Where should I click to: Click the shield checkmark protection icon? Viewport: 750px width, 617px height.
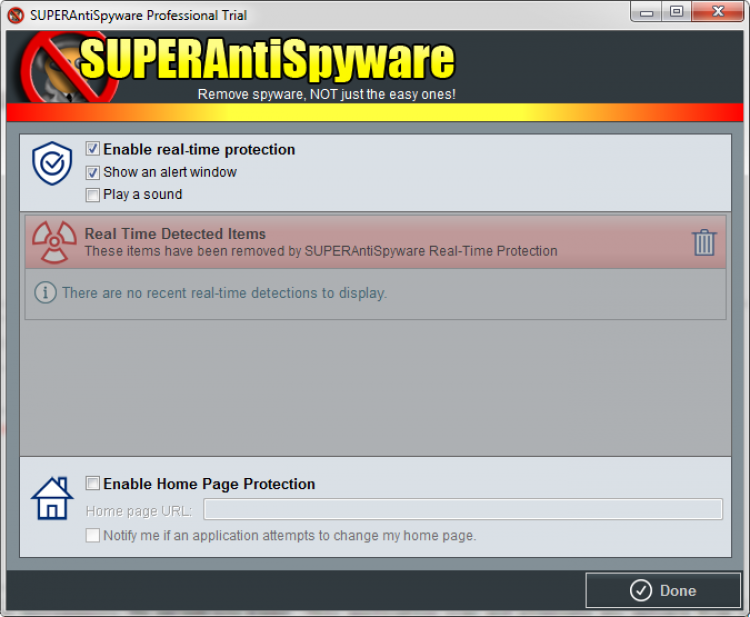click(52, 163)
